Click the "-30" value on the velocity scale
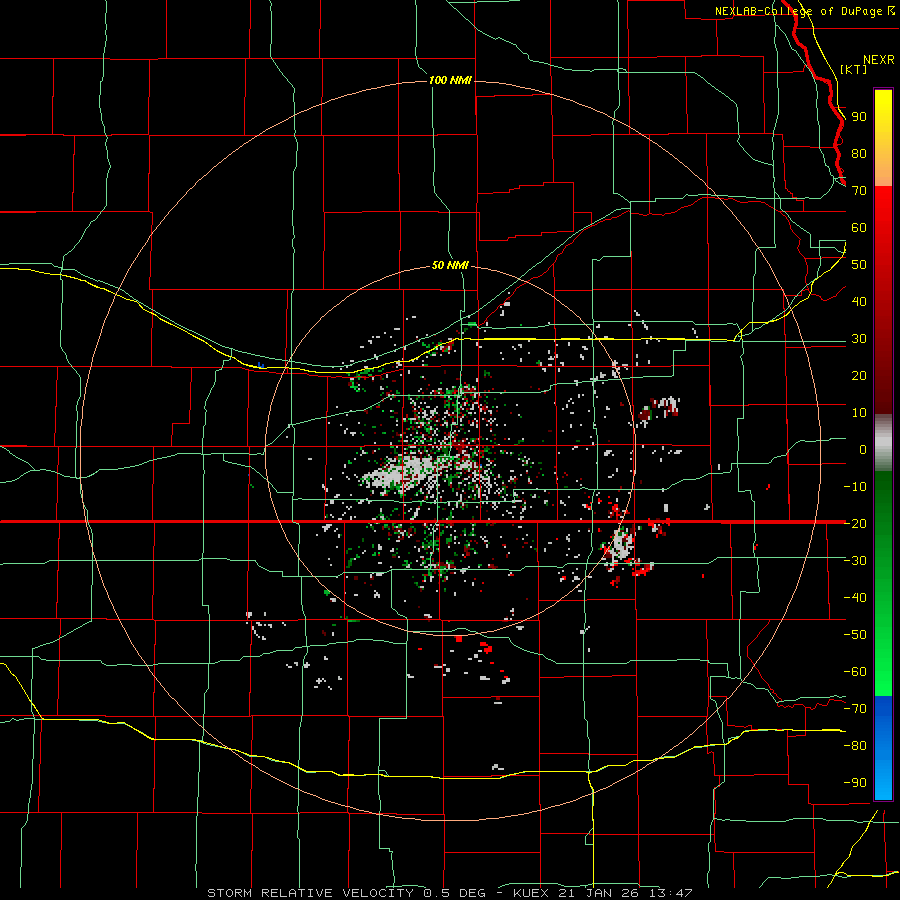Image resolution: width=900 pixels, height=900 pixels. pyautogui.click(x=855, y=561)
